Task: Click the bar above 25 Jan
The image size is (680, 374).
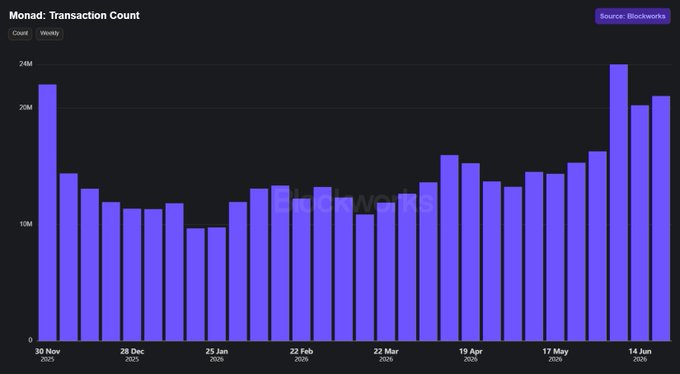Action: [x=217, y=284]
